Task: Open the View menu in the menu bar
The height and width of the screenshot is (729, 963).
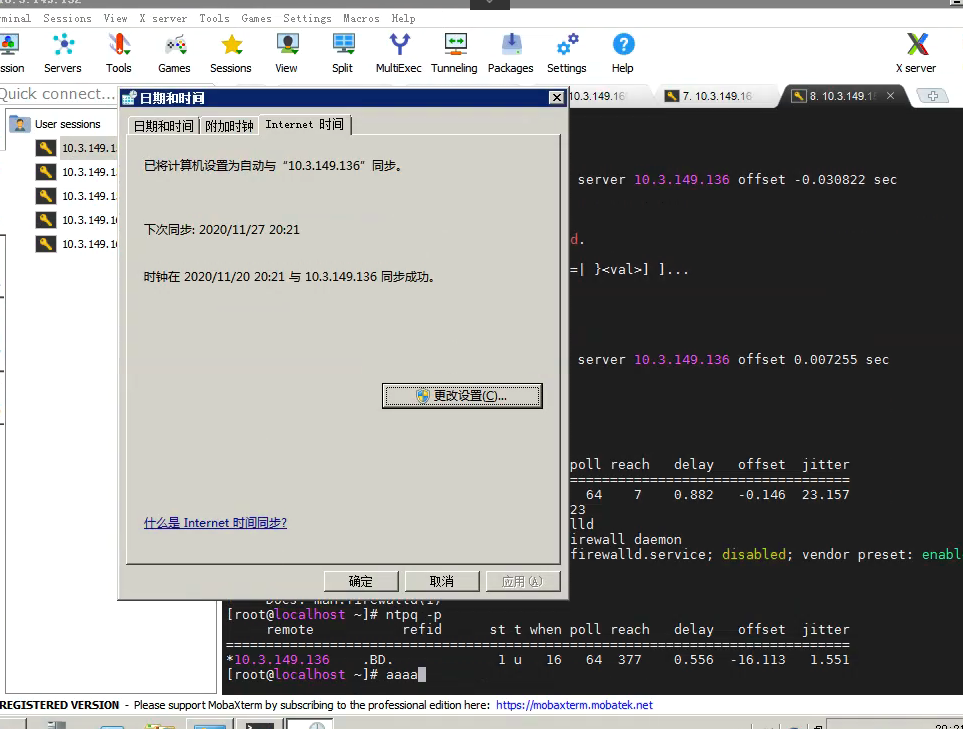Action: [115, 18]
